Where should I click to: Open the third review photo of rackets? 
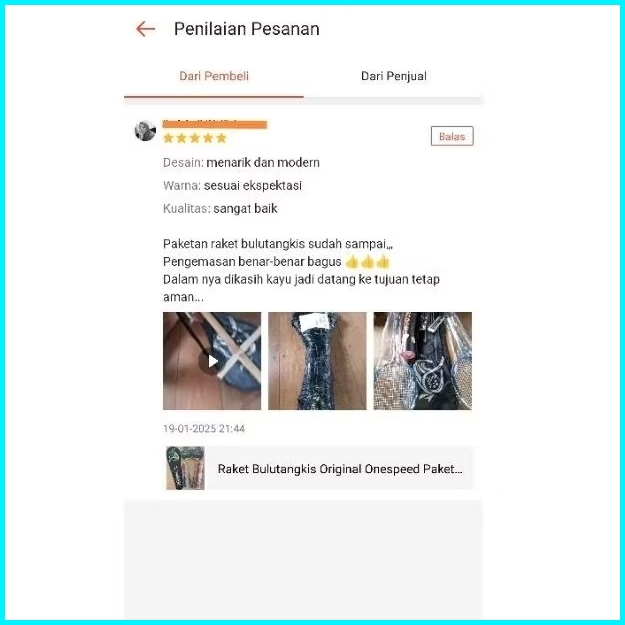click(x=423, y=361)
